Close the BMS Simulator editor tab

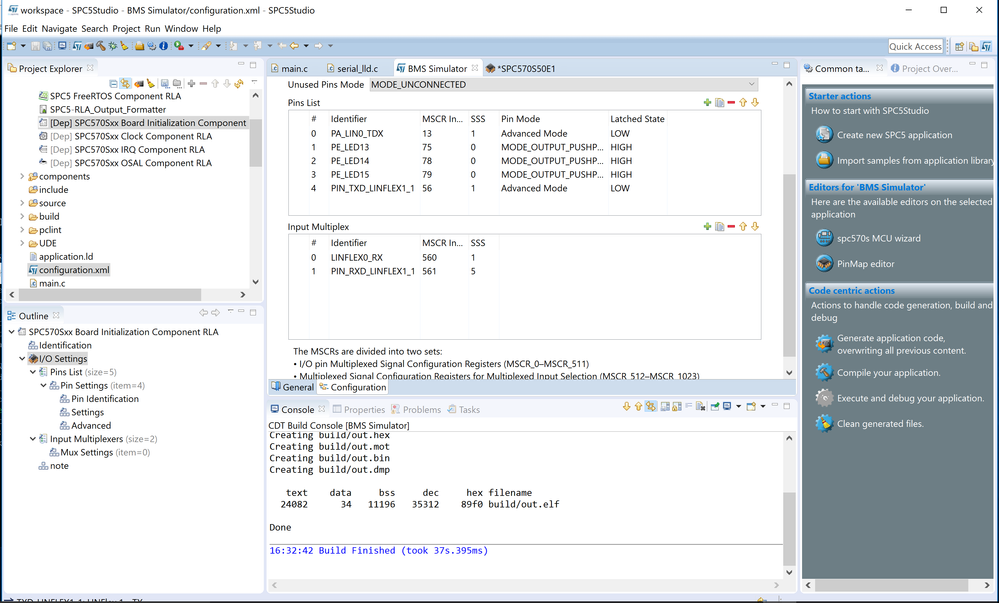475,68
